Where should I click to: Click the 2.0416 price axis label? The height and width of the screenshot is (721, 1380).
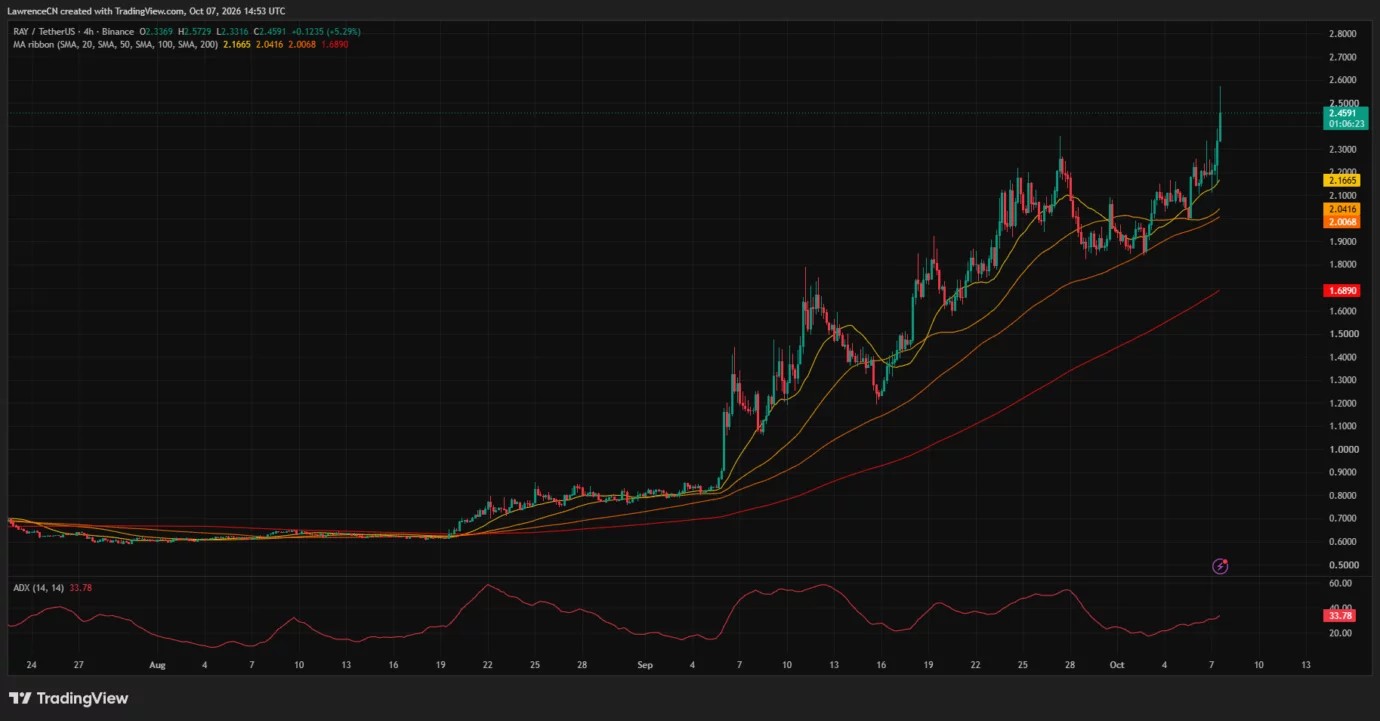pyautogui.click(x=1342, y=209)
